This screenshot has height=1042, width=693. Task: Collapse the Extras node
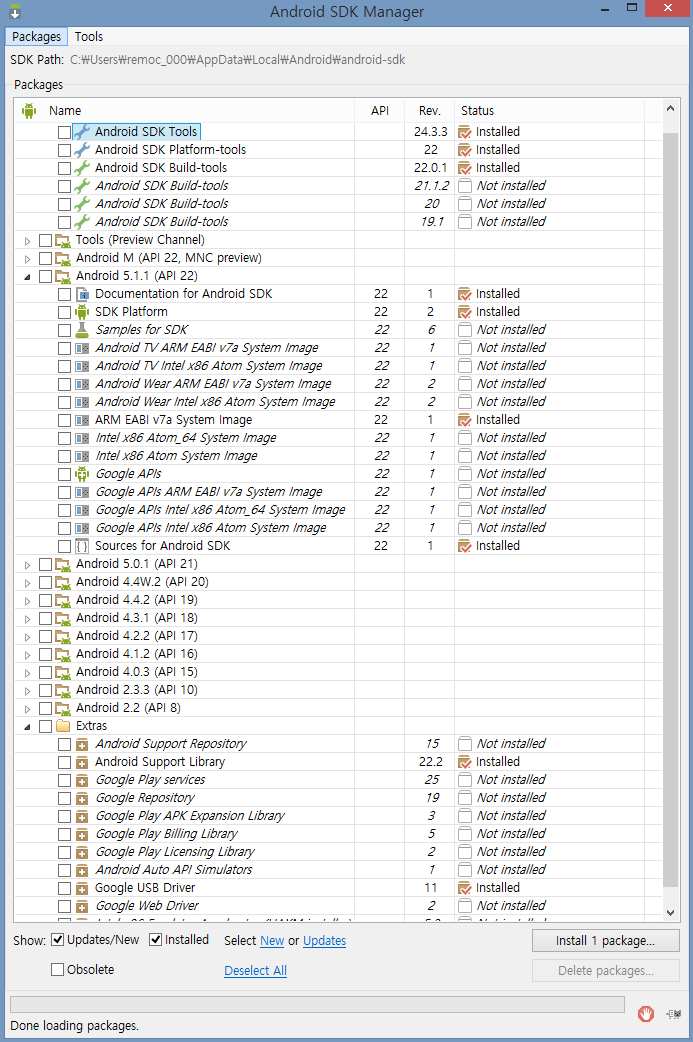27,726
